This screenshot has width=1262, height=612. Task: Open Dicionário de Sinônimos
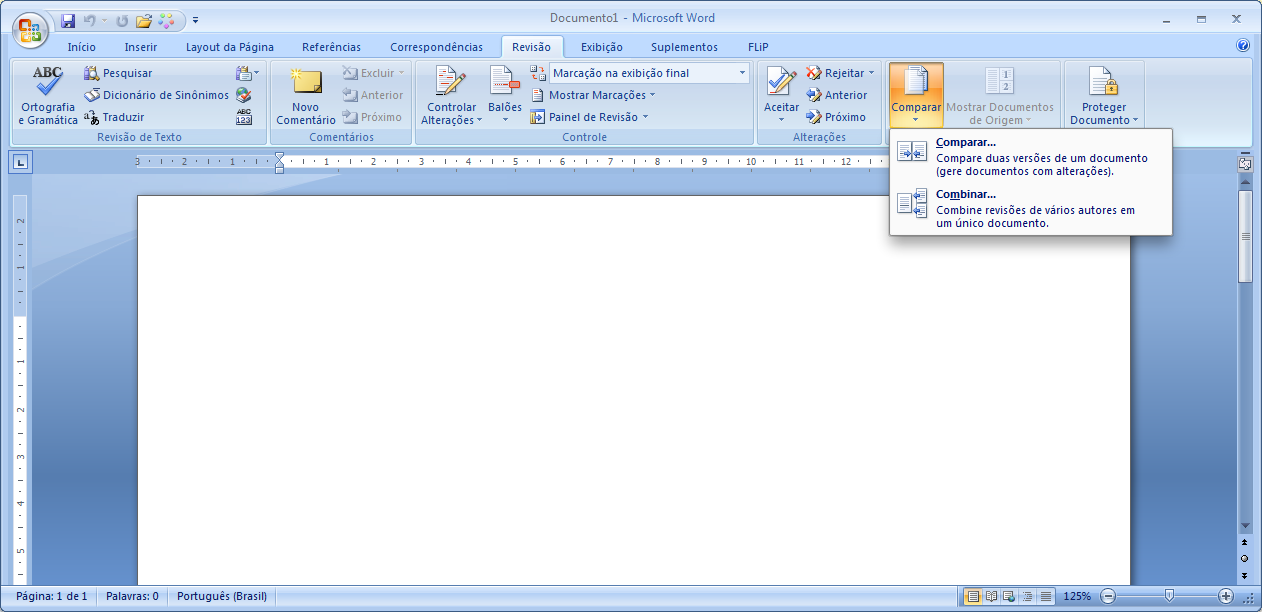[157, 95]
